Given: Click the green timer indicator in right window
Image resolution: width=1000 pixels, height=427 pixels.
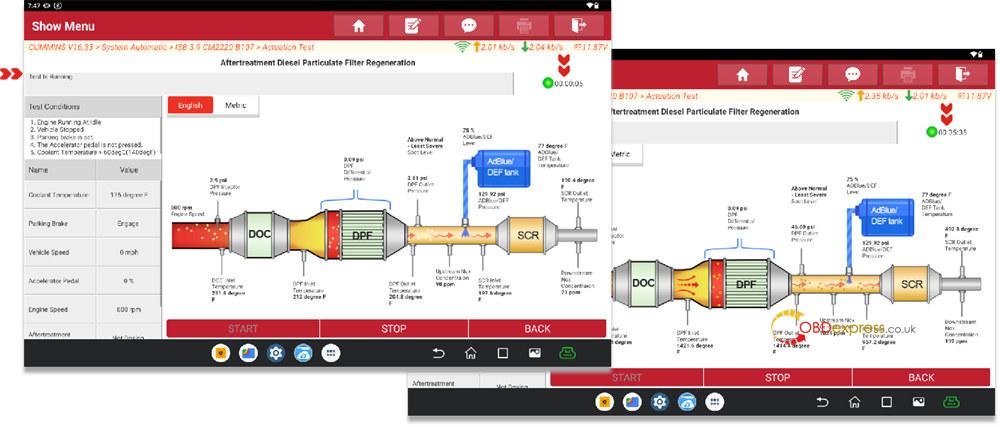Looking at the screenshot, I should tap(931, 132).
